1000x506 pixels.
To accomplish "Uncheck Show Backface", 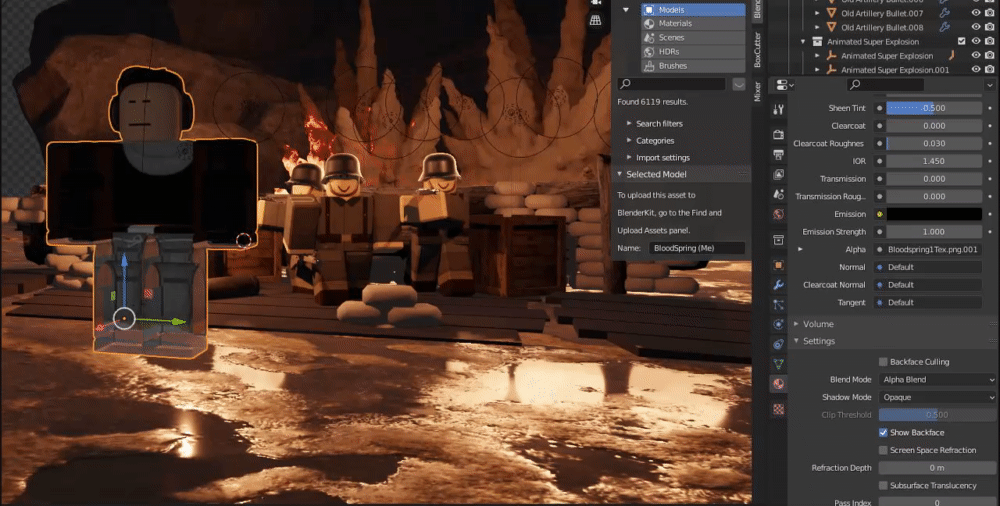I will (x=883, y=433).
